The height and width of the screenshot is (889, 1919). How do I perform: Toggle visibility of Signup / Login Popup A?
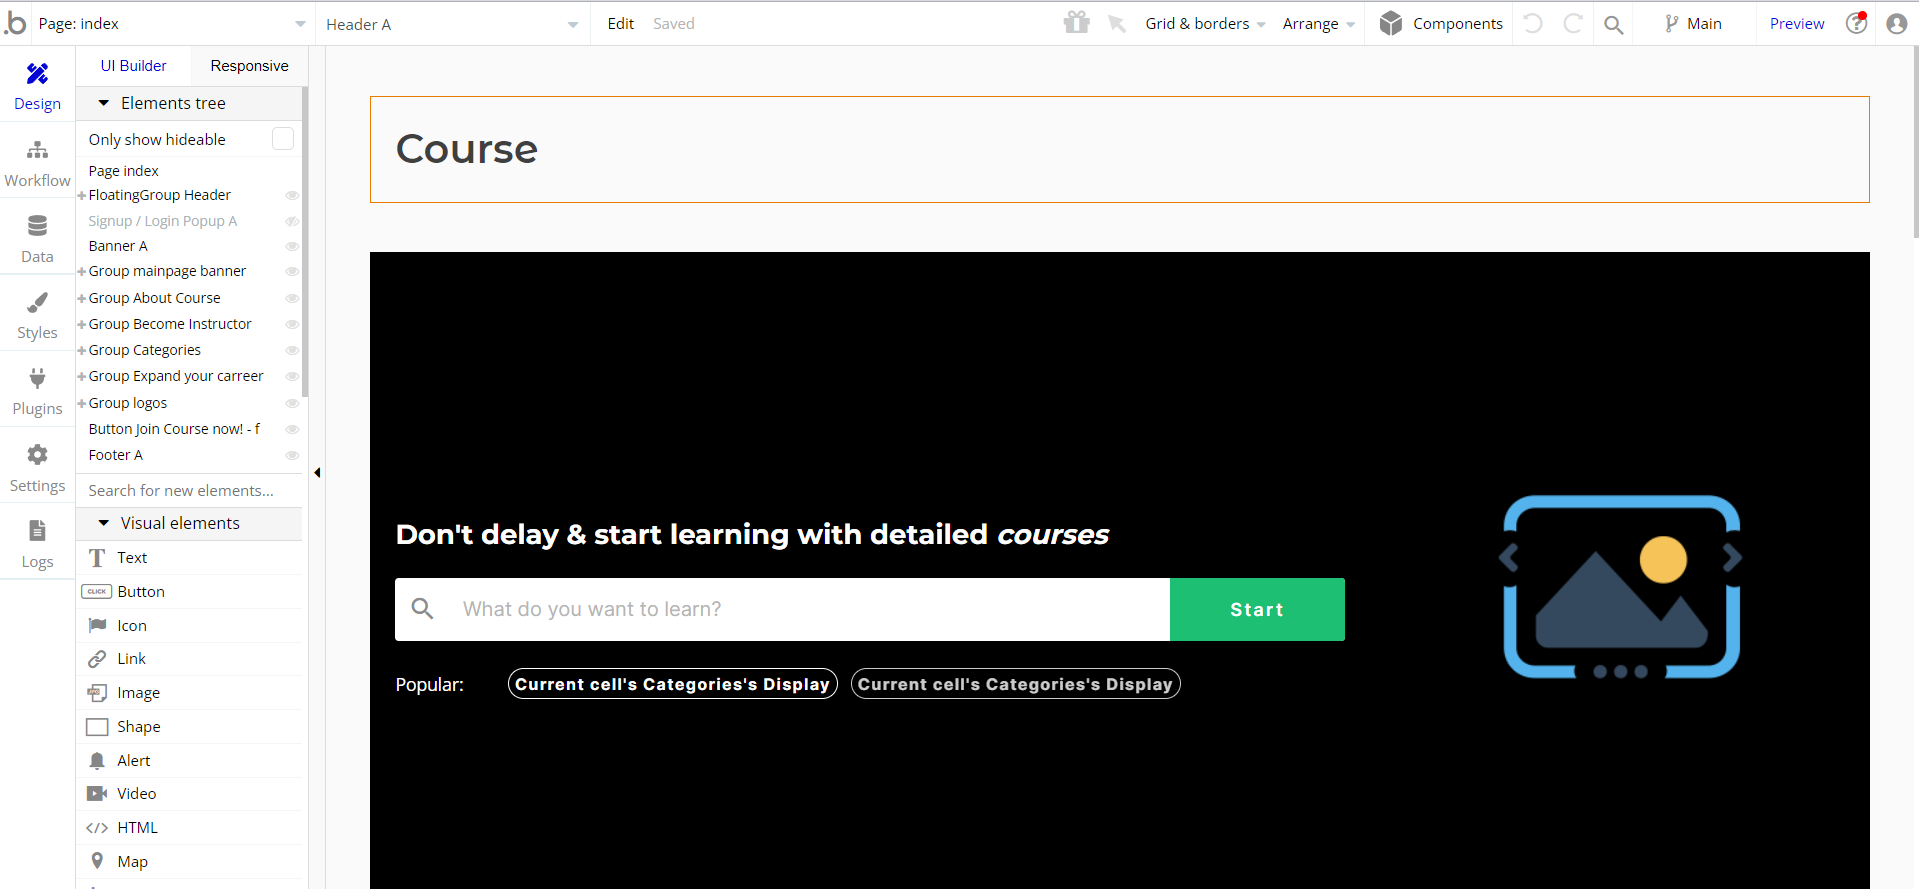(x=292, y=221)
